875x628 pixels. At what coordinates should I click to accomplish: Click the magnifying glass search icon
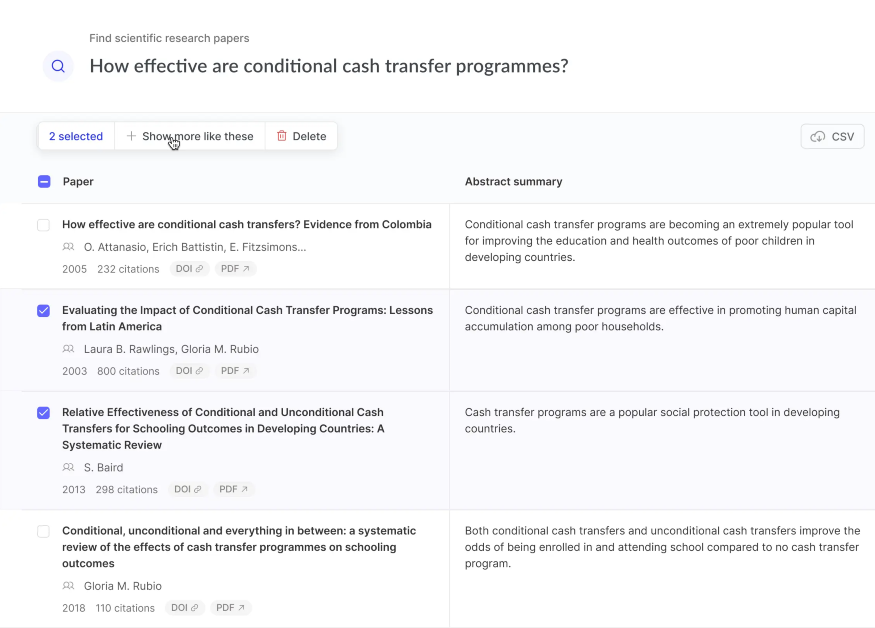pos(58,66)
